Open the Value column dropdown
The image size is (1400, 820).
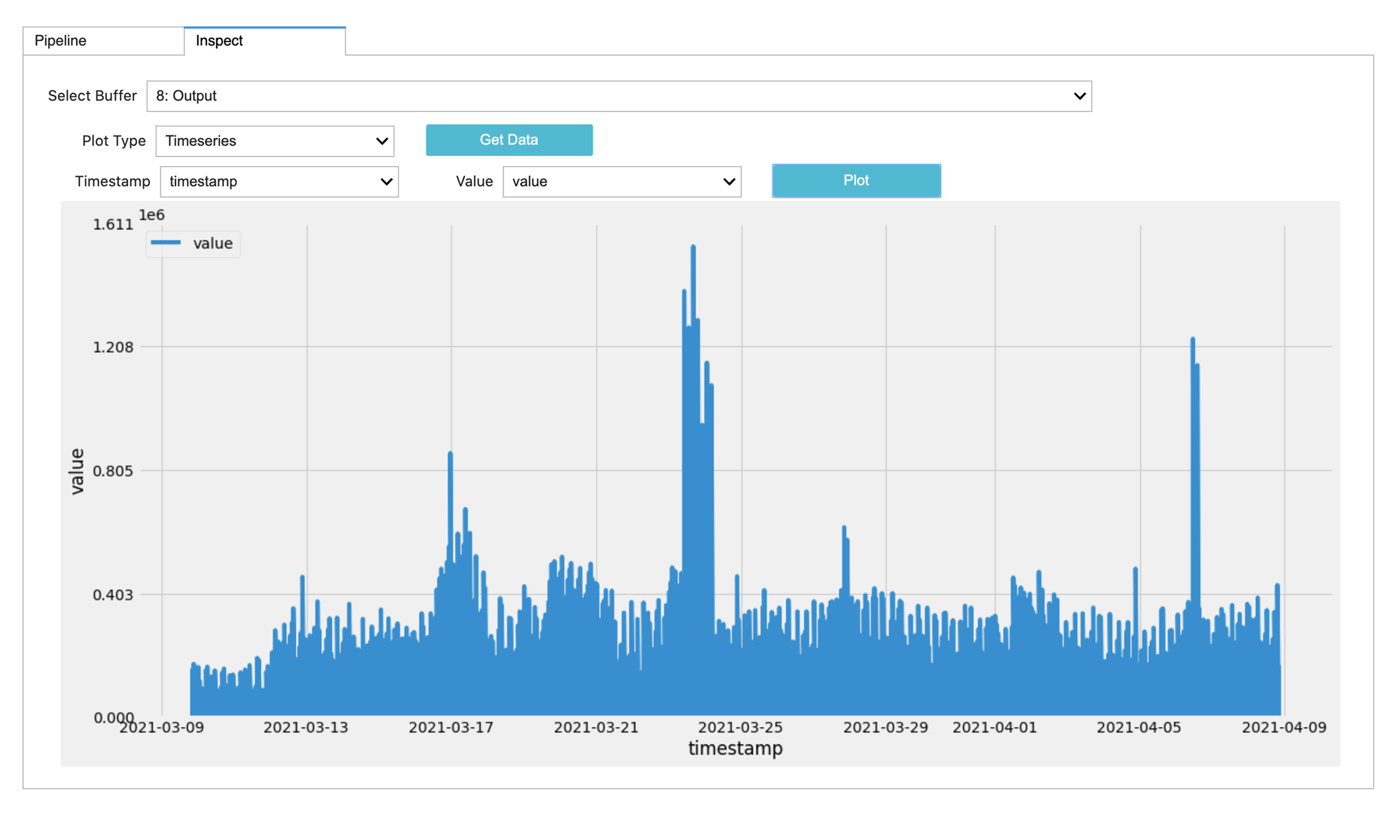click(621, 181)
